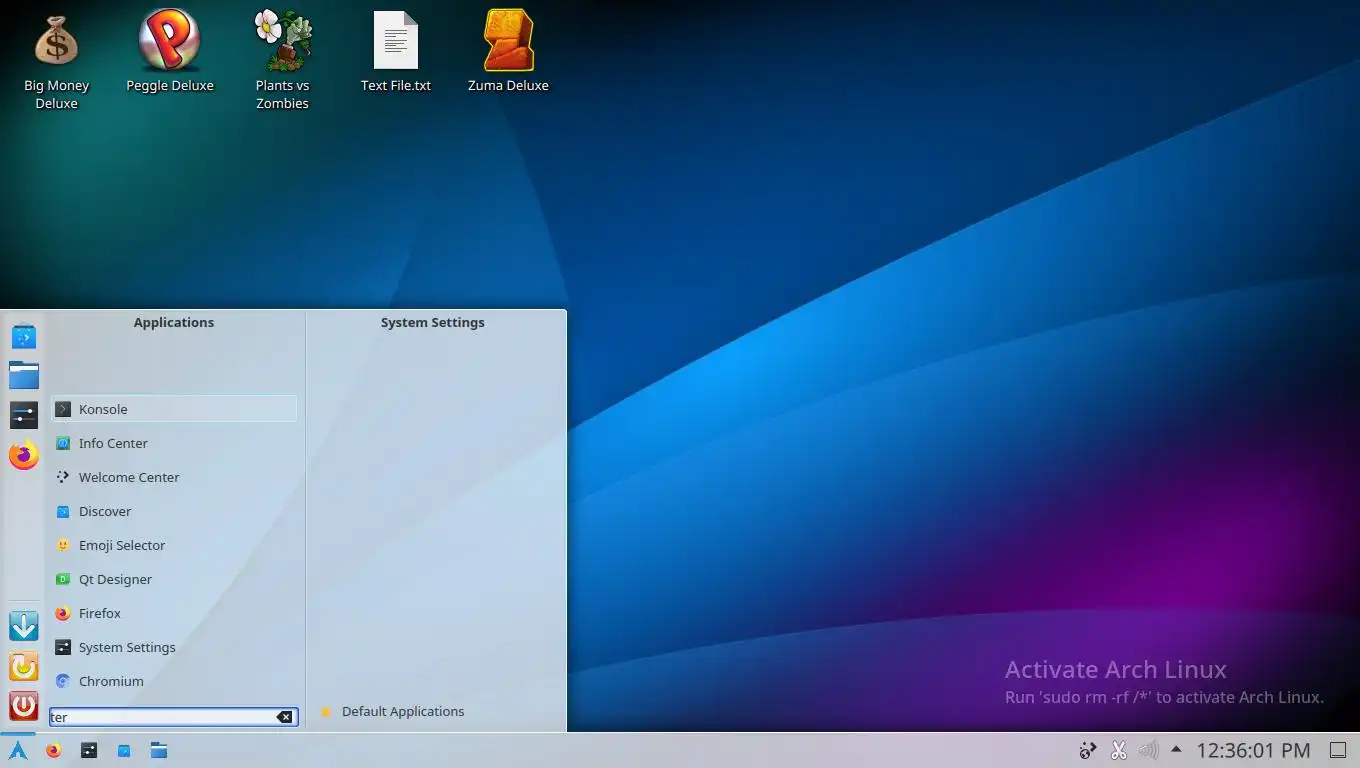Open Default Applications under System Settings results
This screenshot has width=1360, height=768.
click(x=435, y=711)
